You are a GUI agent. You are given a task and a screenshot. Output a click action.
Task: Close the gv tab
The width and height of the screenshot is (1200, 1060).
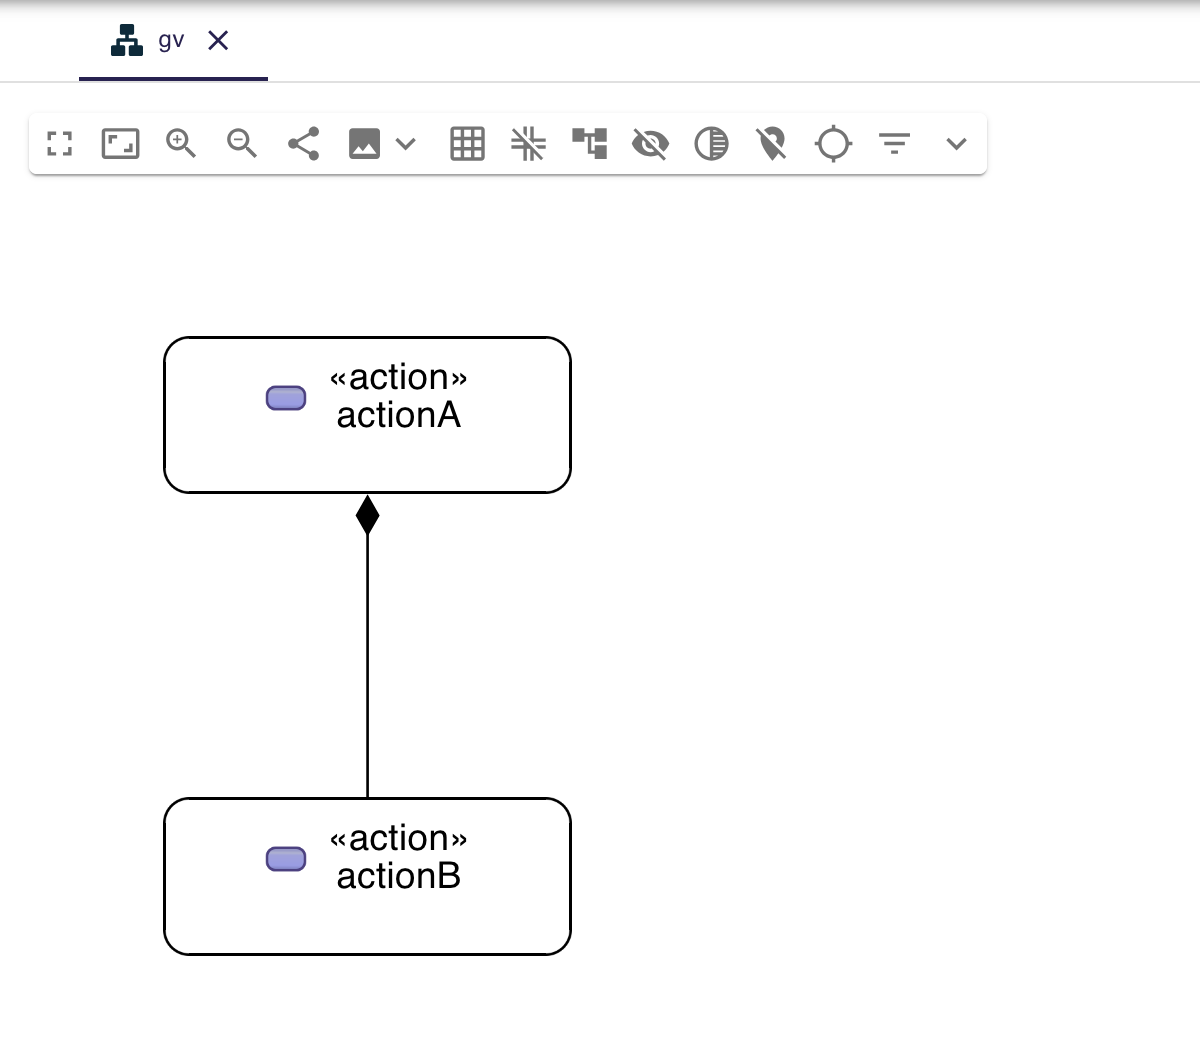pos(218,41)
